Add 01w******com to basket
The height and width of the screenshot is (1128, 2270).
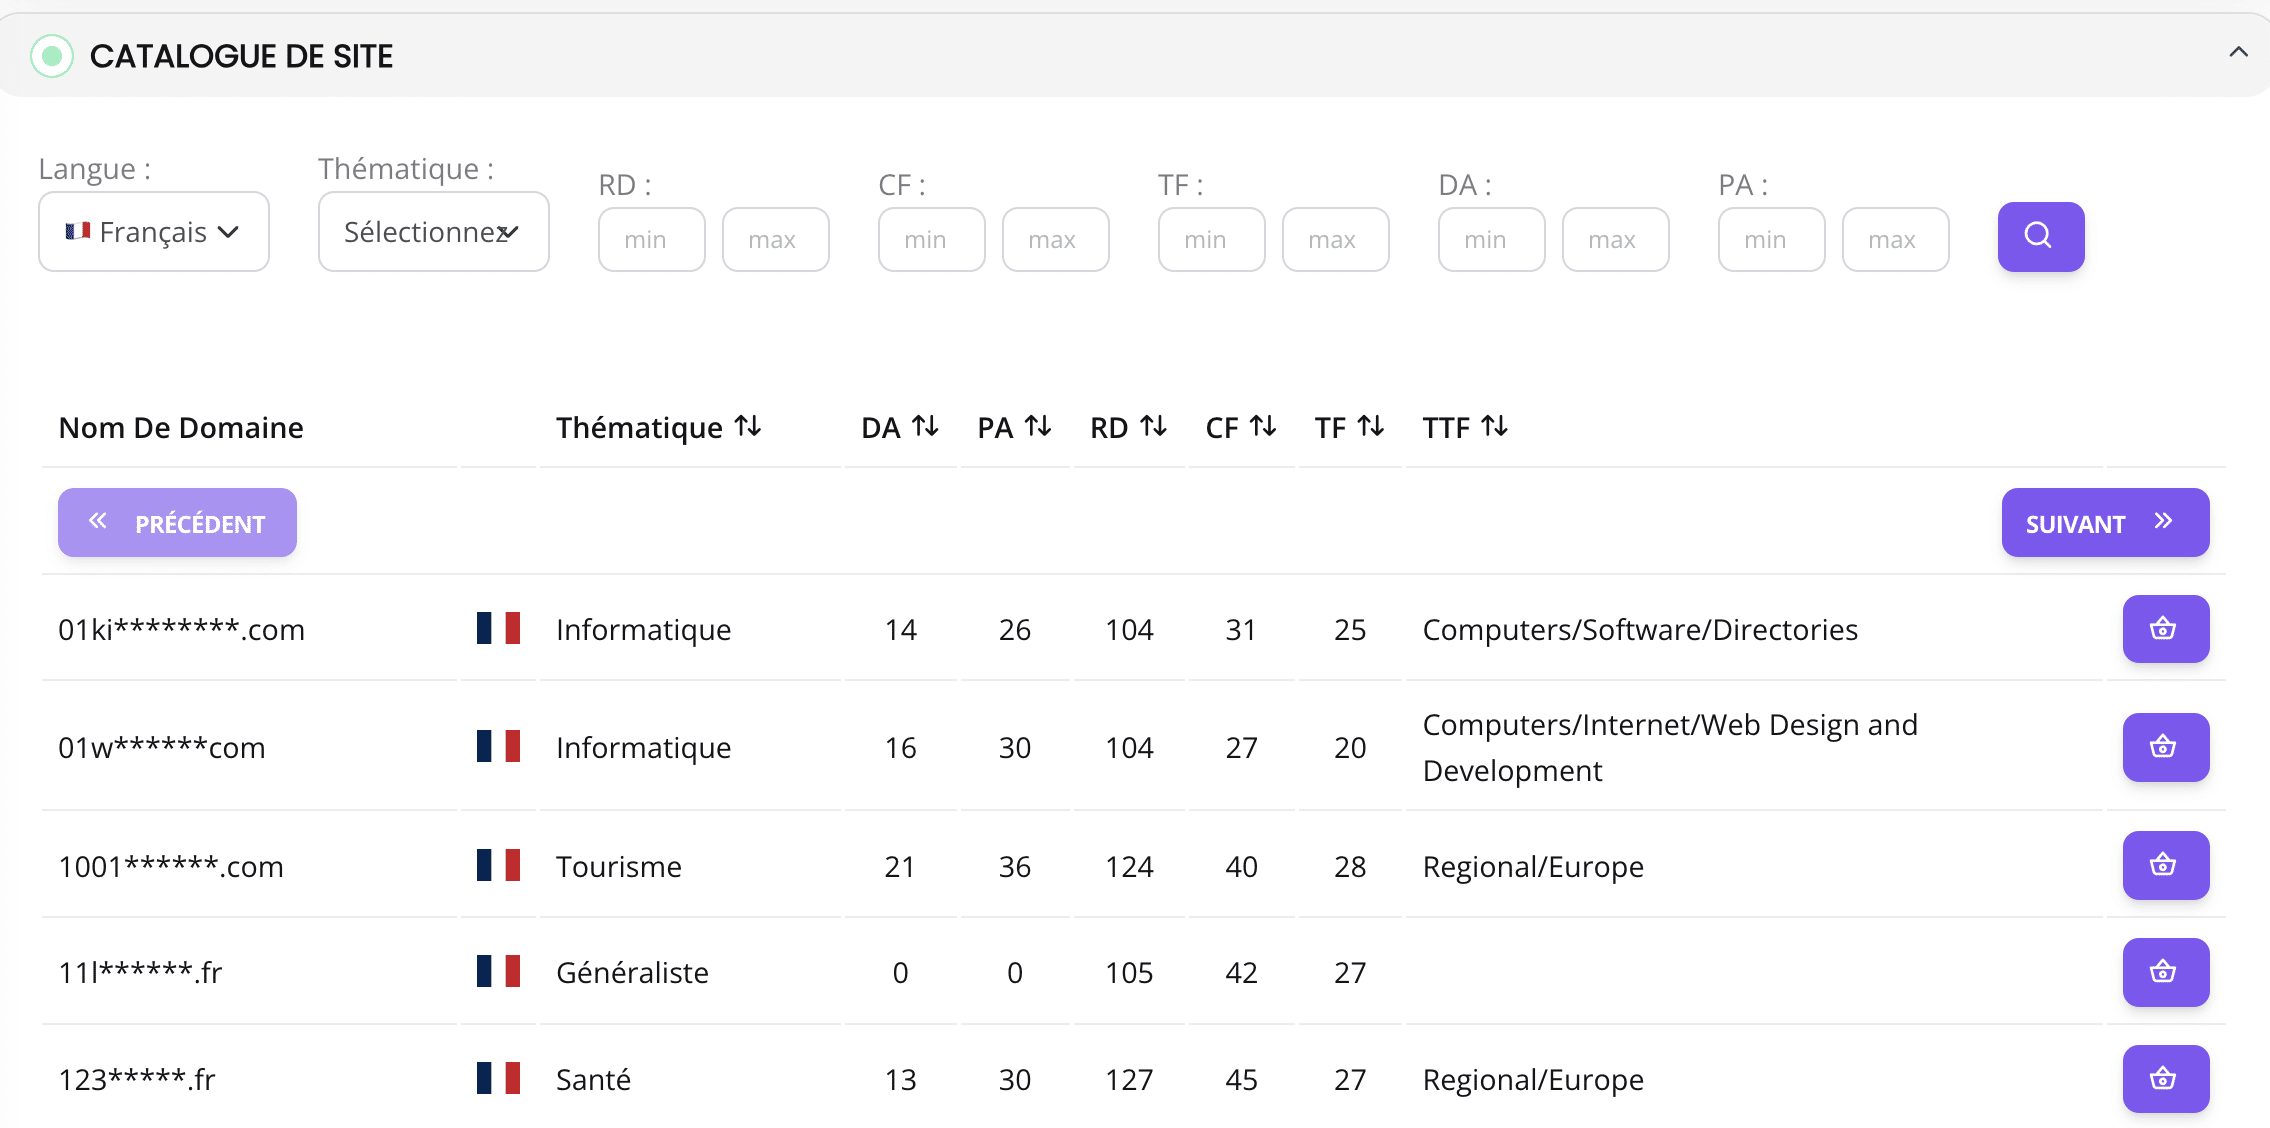point(2166,747)
